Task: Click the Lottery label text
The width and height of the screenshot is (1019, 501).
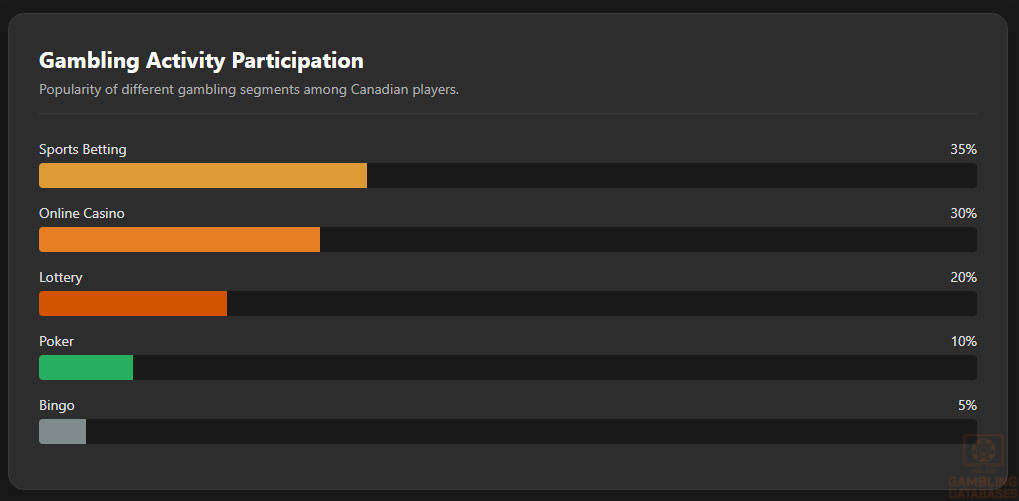Action: [61, 278]
